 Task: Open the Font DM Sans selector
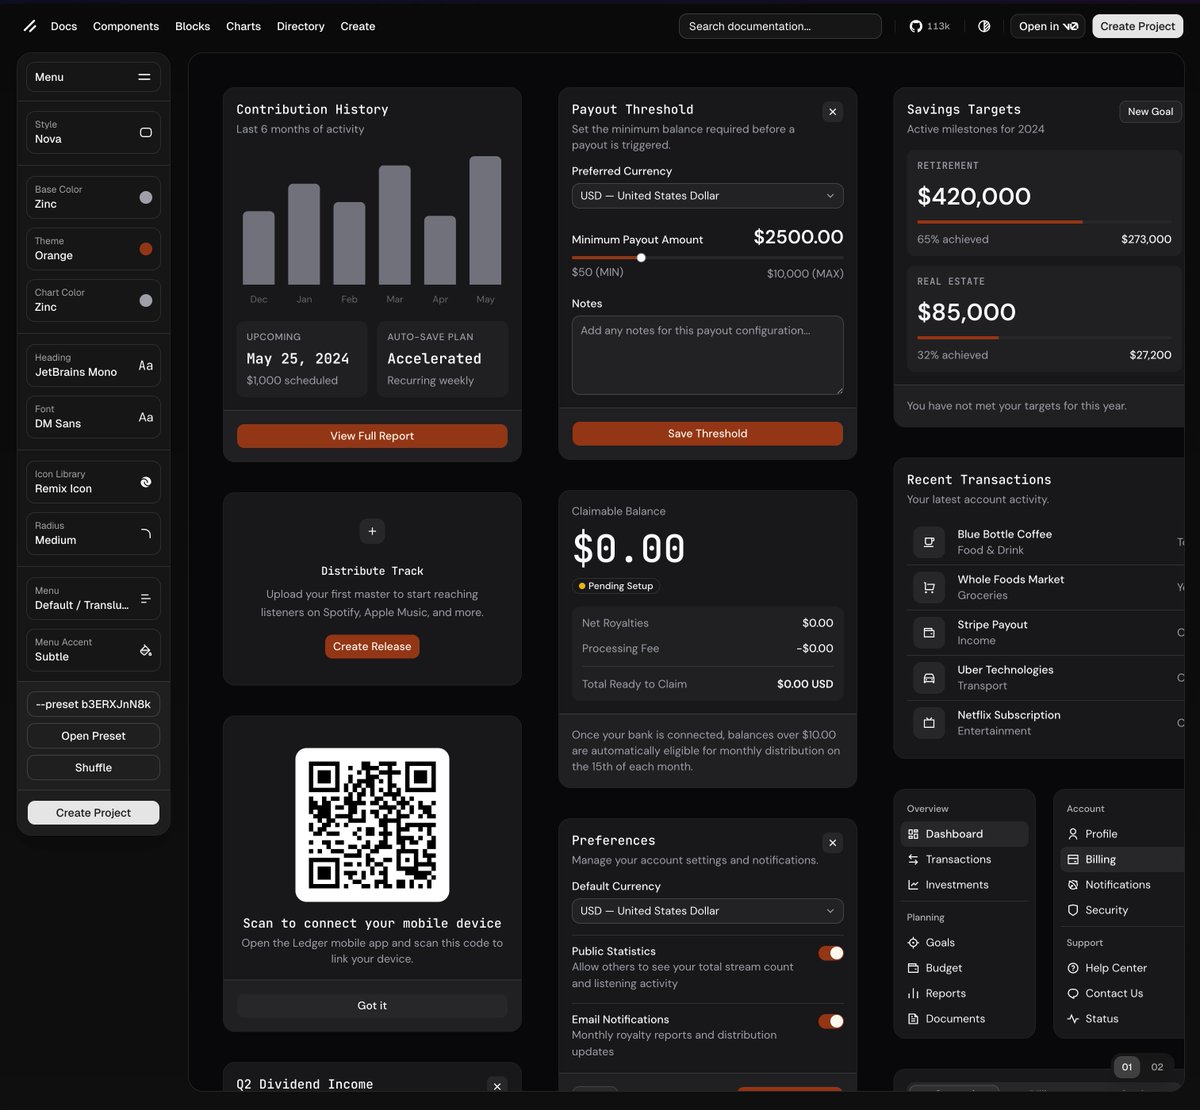pos(93,417)
